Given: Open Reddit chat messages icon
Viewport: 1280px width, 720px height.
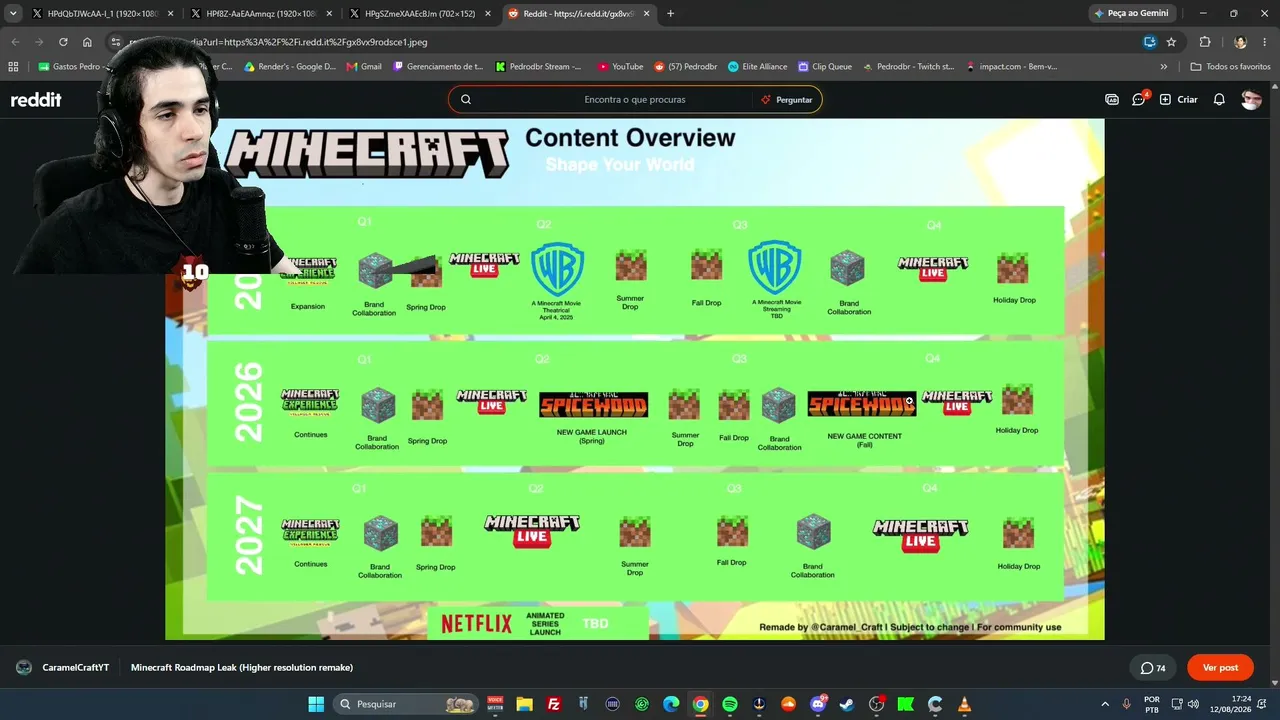Looking at the screenshot, I should coord(1139,99).
